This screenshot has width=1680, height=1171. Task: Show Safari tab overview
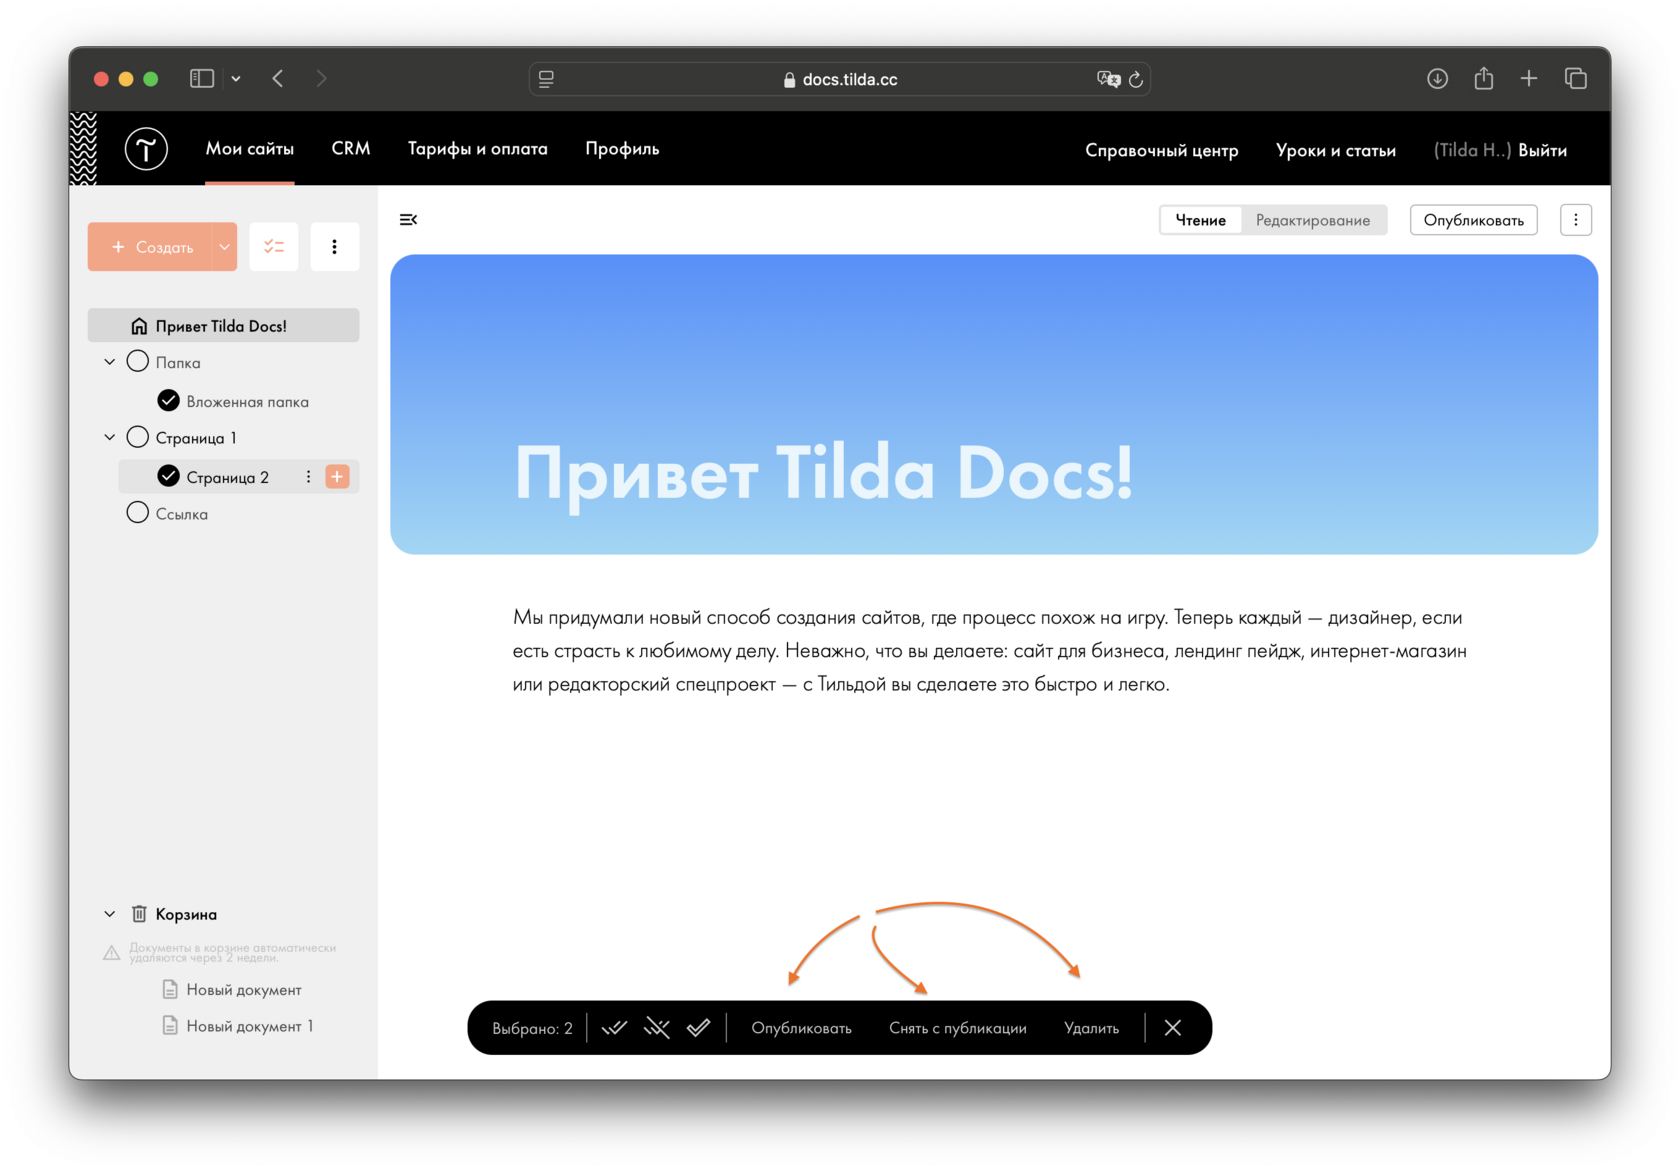1575,78
